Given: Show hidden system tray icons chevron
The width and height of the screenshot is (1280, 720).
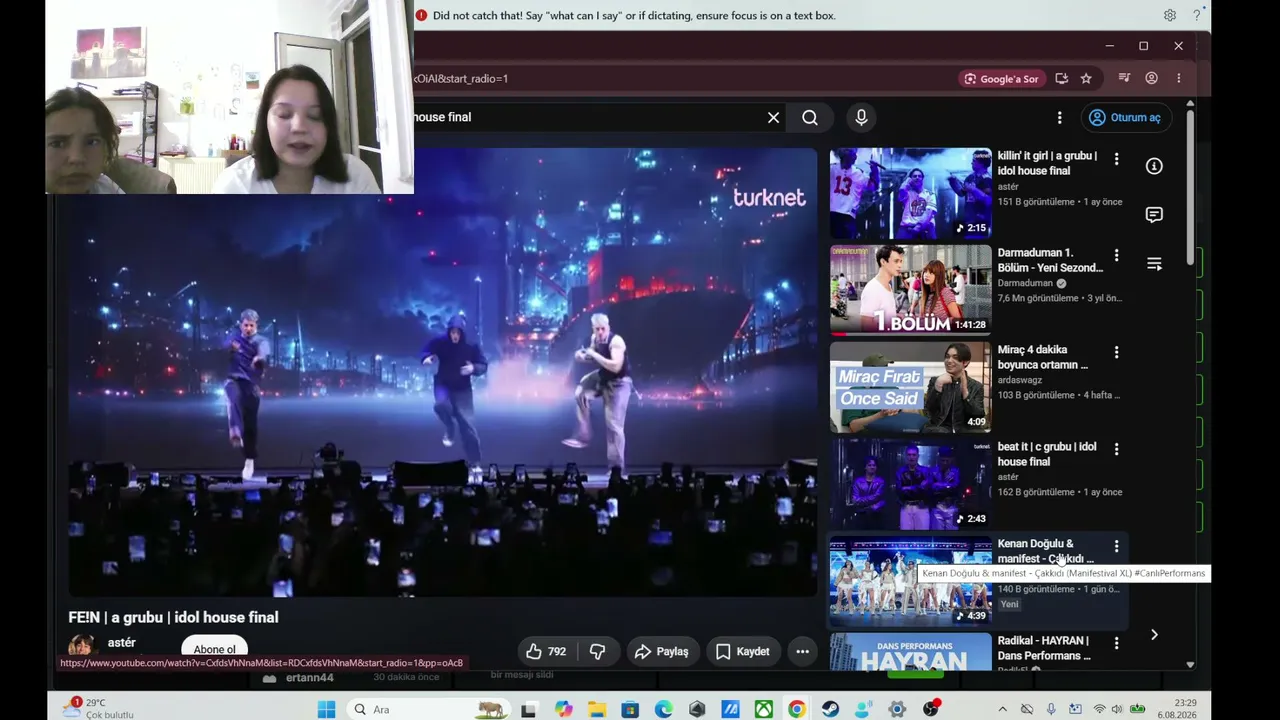Looking at the screenshot, I should pyautogui.click(x=1002, y=709).
